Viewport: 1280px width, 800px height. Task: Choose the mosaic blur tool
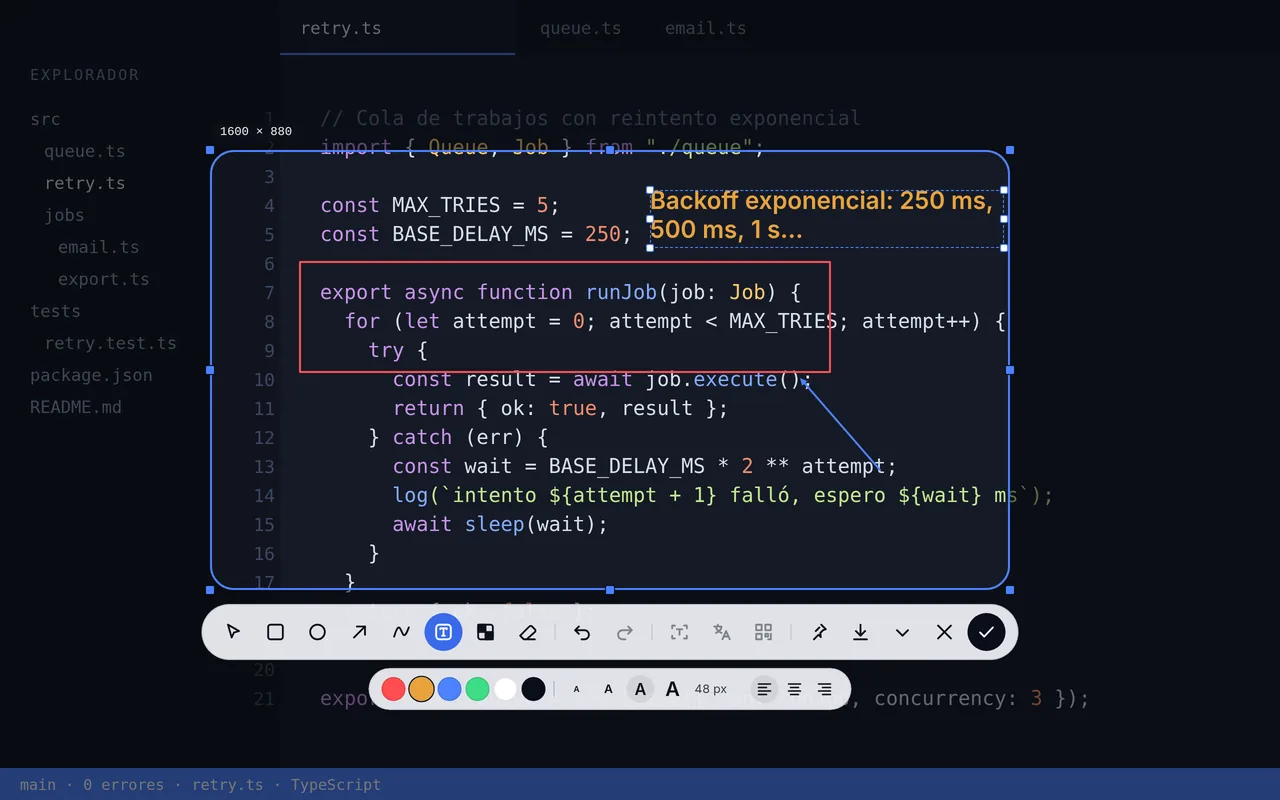tap(486, 632)
